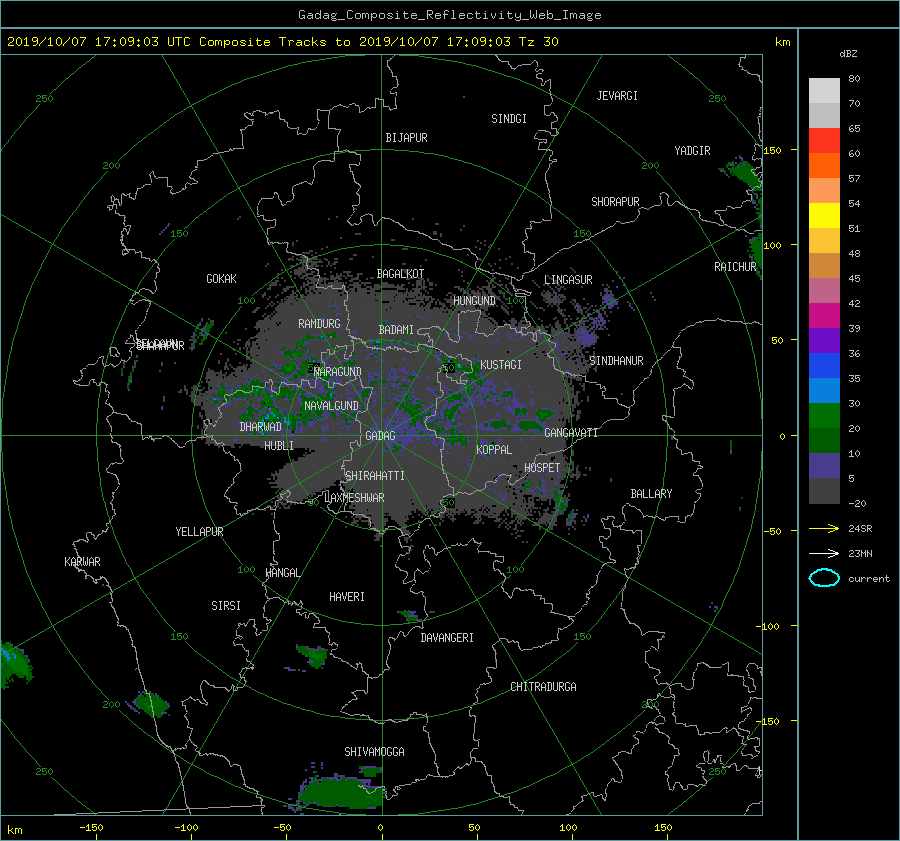
Task: Click the GADAG radar center label
Action: [x=381, y=436]
